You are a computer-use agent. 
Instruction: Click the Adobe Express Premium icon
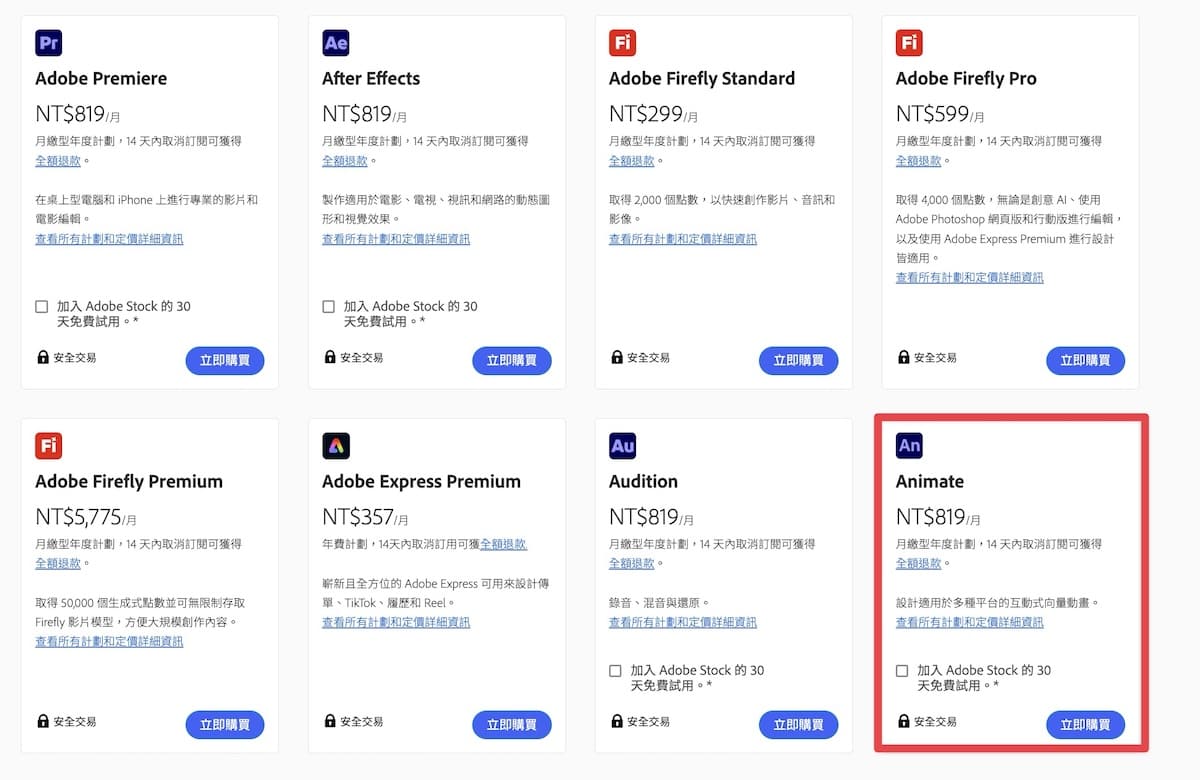pyautogui.click(x=336, y=446)
